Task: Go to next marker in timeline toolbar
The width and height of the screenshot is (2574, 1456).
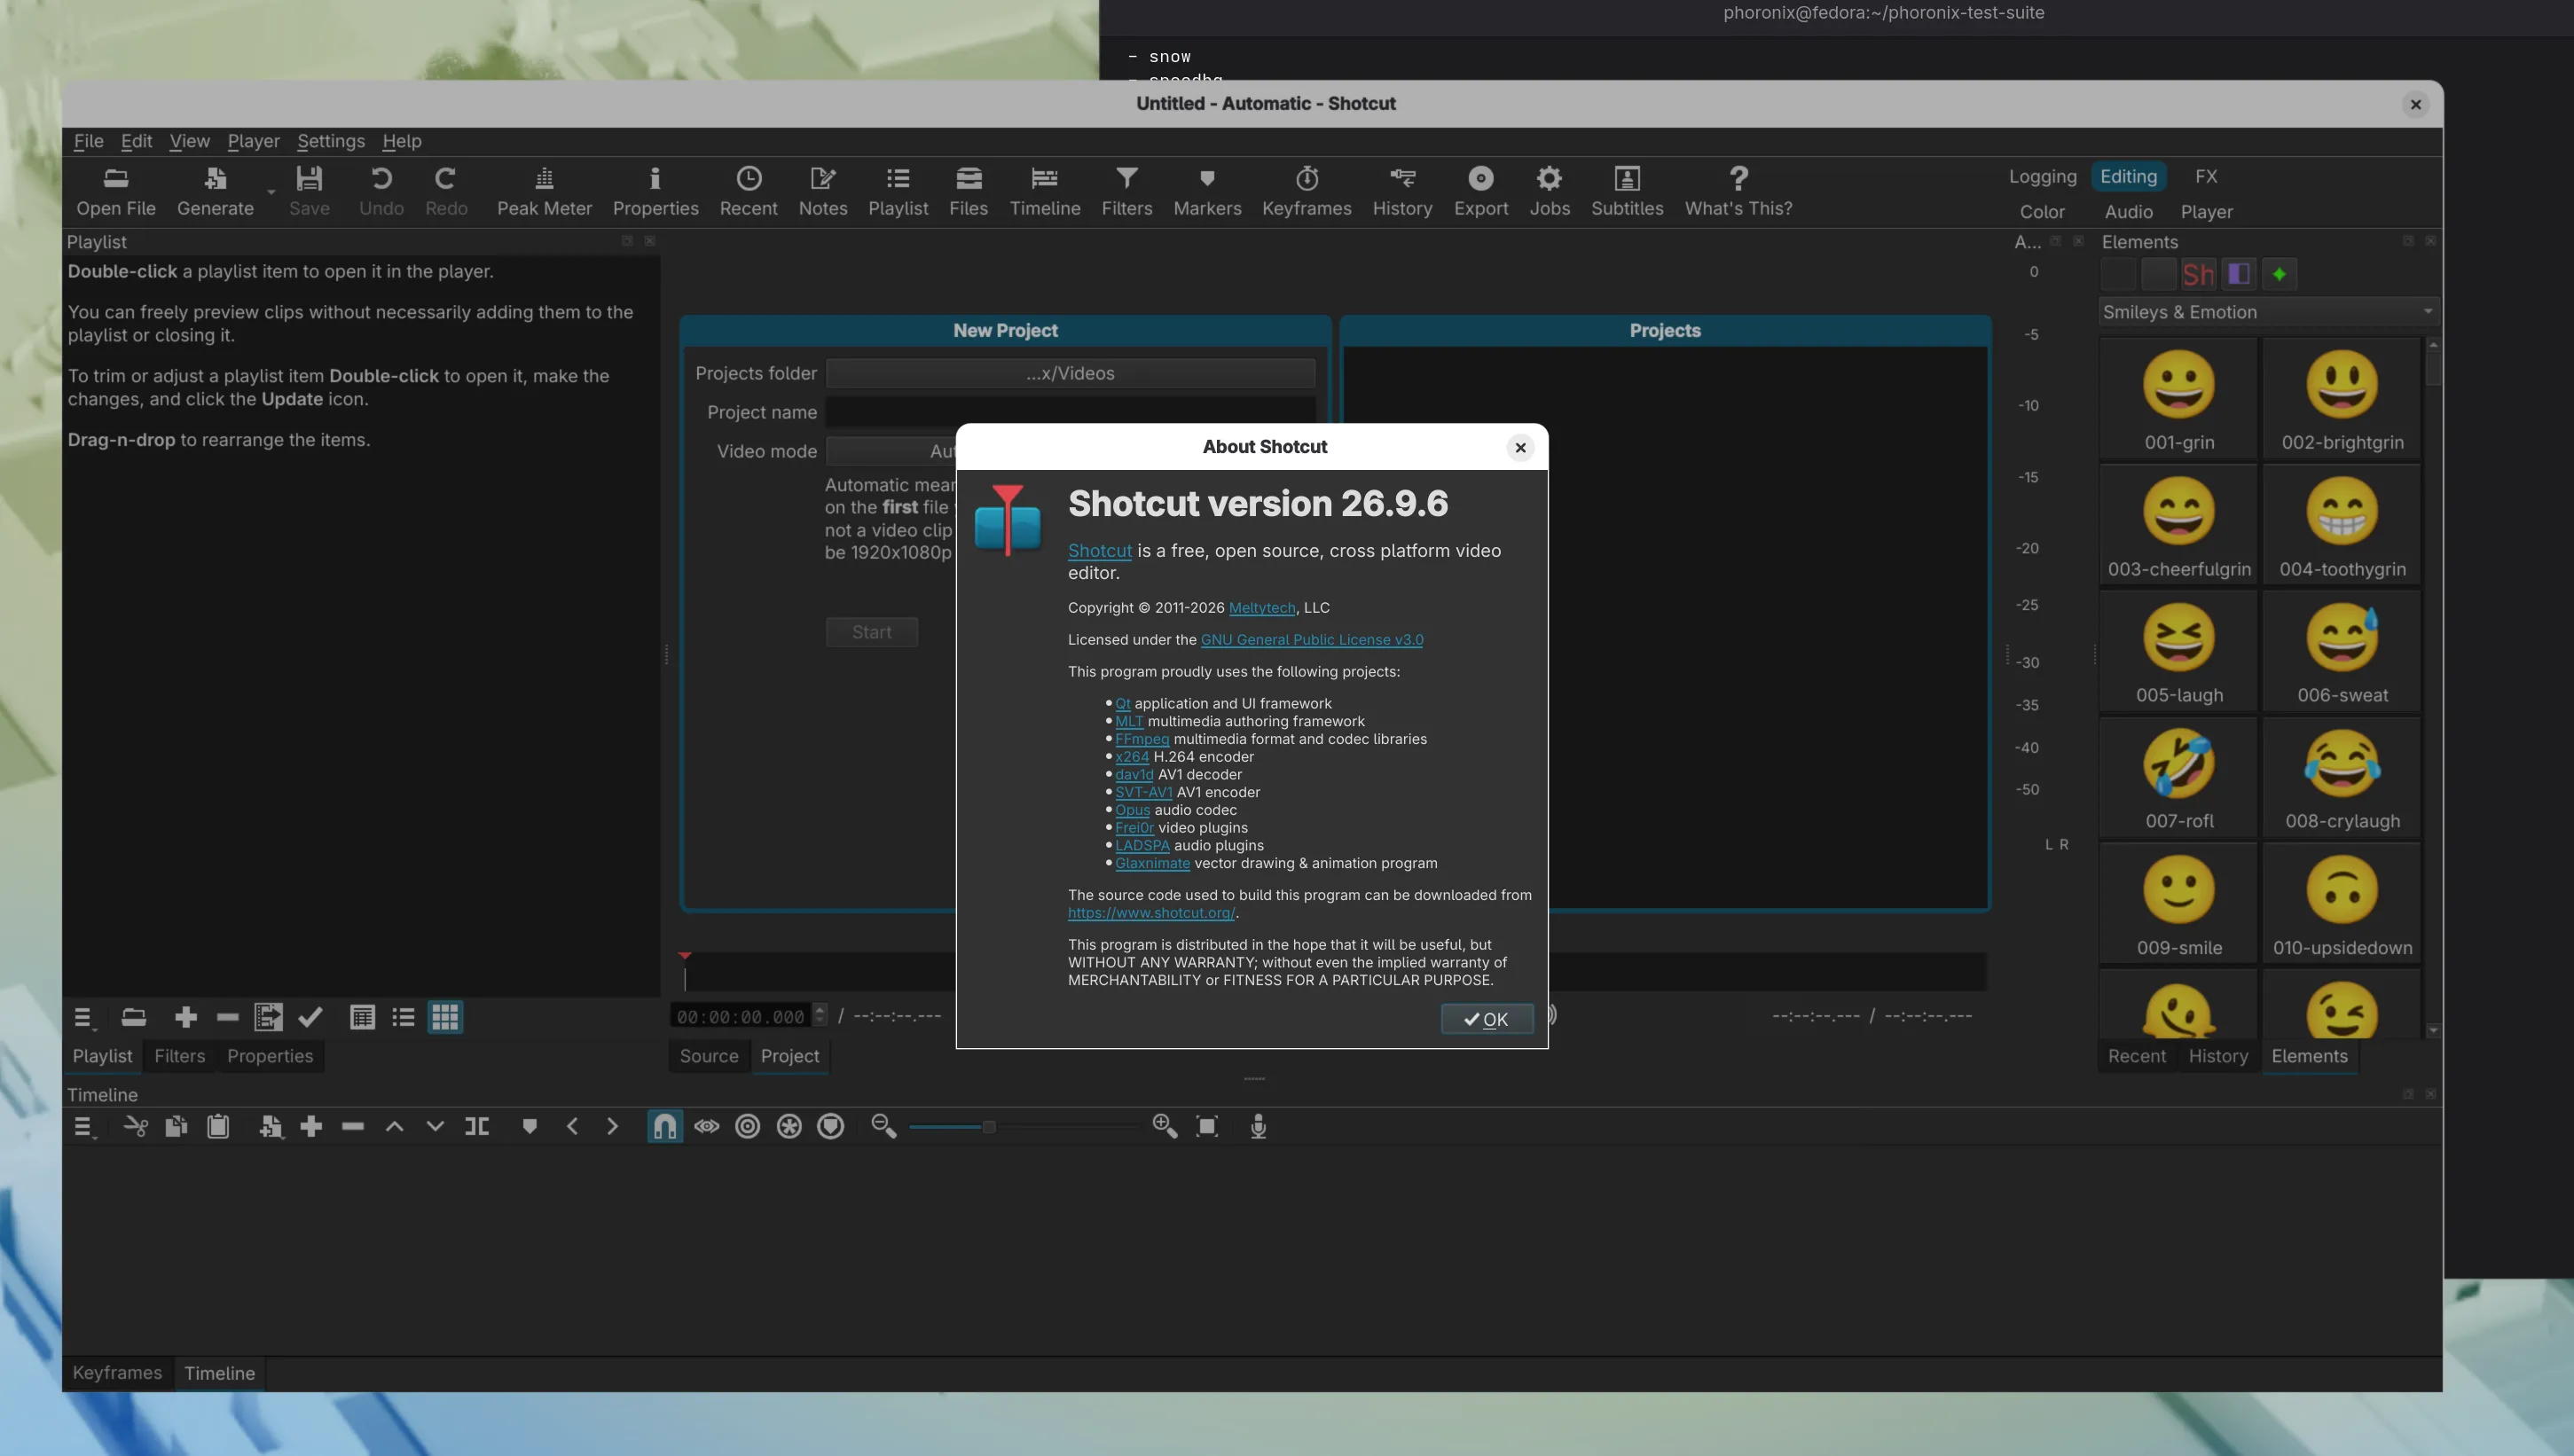Action: (612, 1127)
